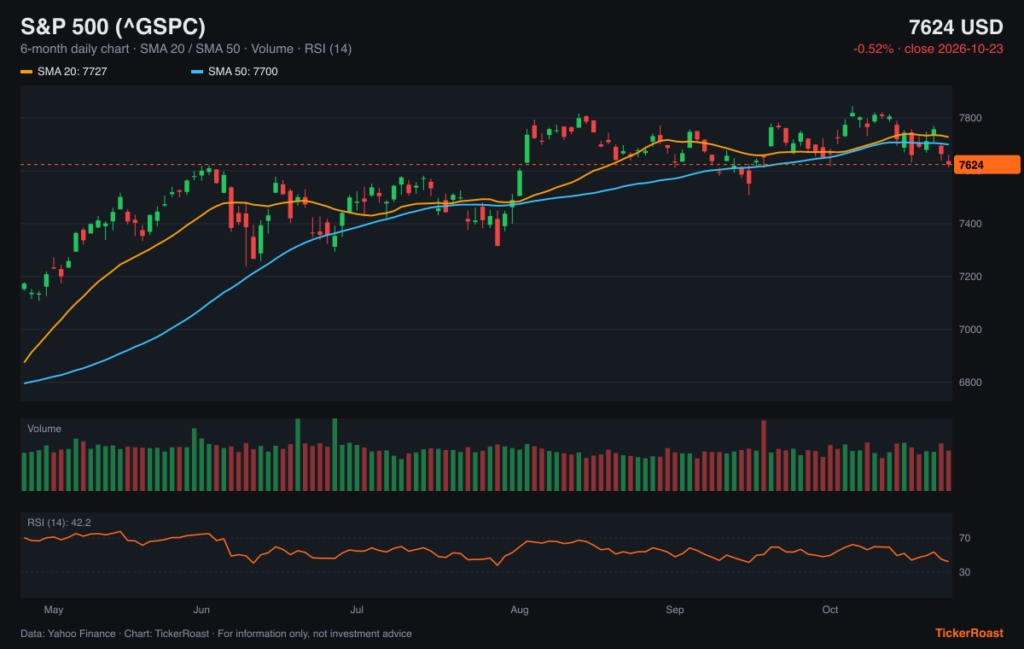Viewport: 1024px width, 649px height.
Task: Click the RSI 30 level label
Action: 965,572
